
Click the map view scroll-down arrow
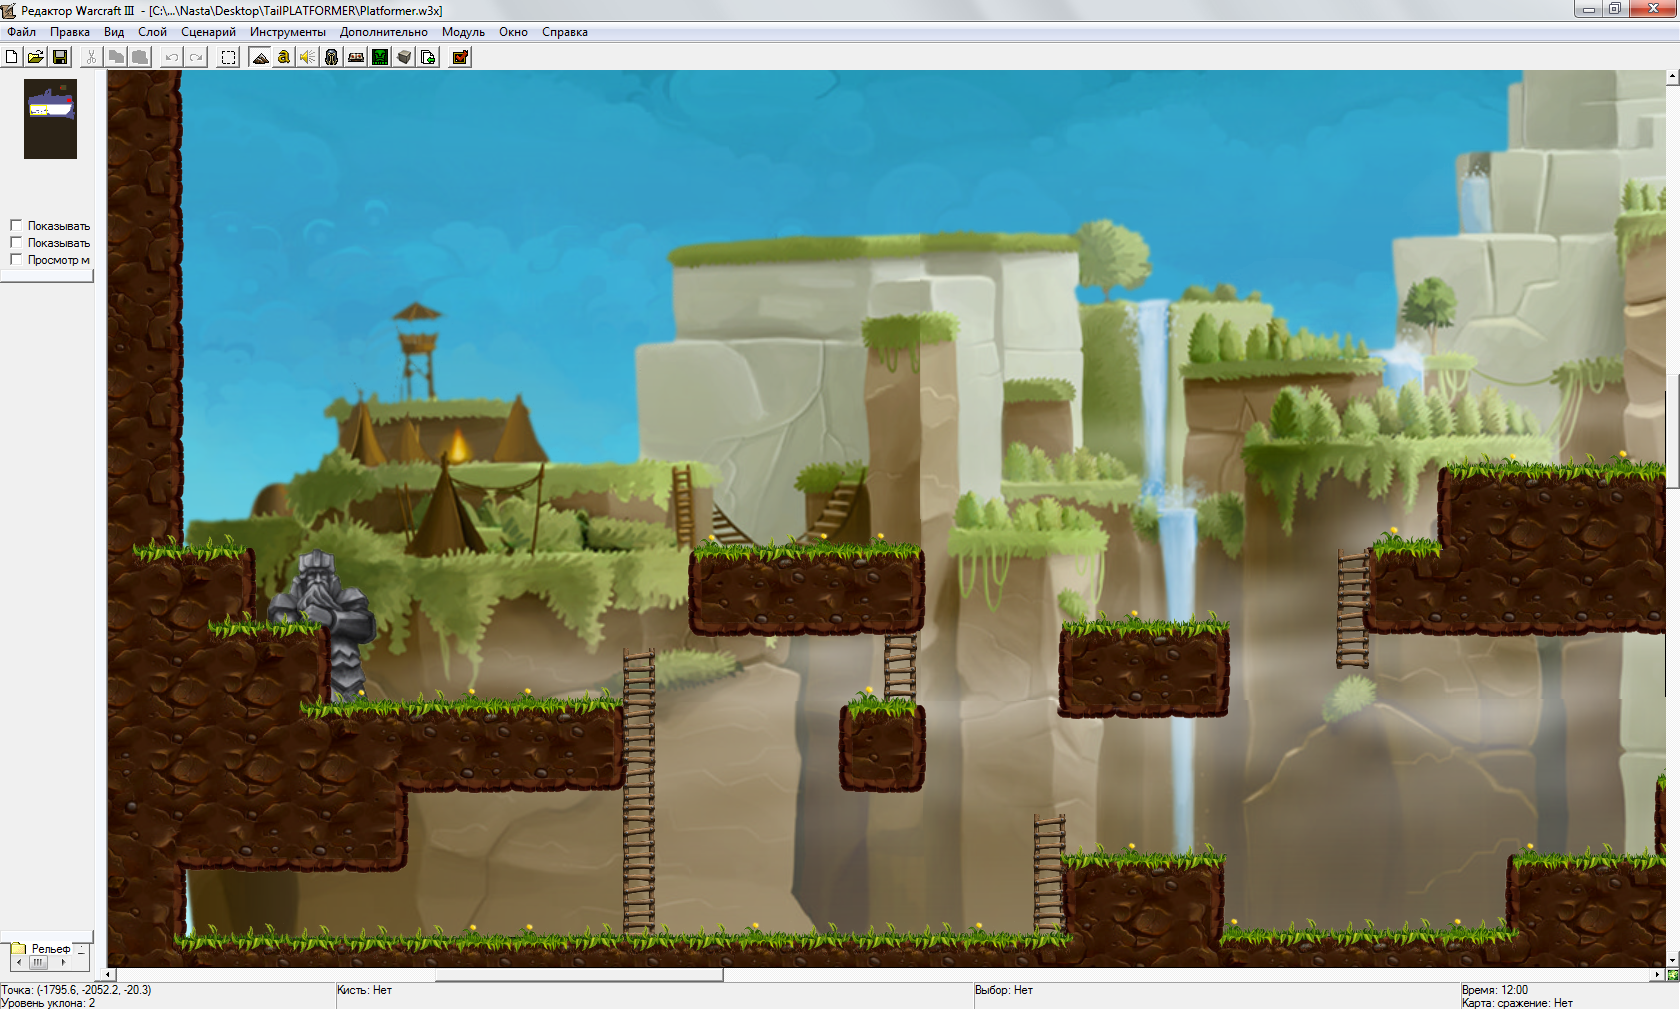(x=1672, y=961)
